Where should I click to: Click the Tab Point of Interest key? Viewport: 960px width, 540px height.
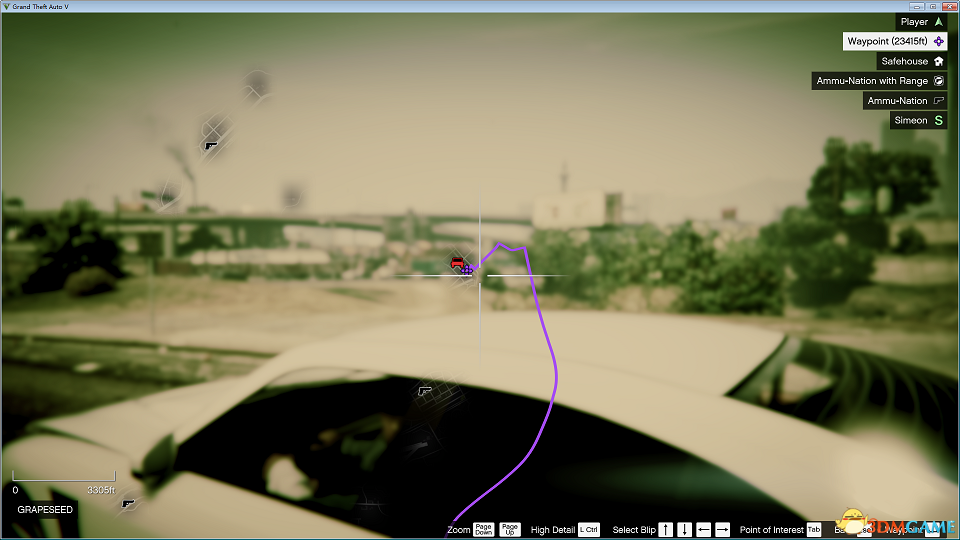(814, 530)
